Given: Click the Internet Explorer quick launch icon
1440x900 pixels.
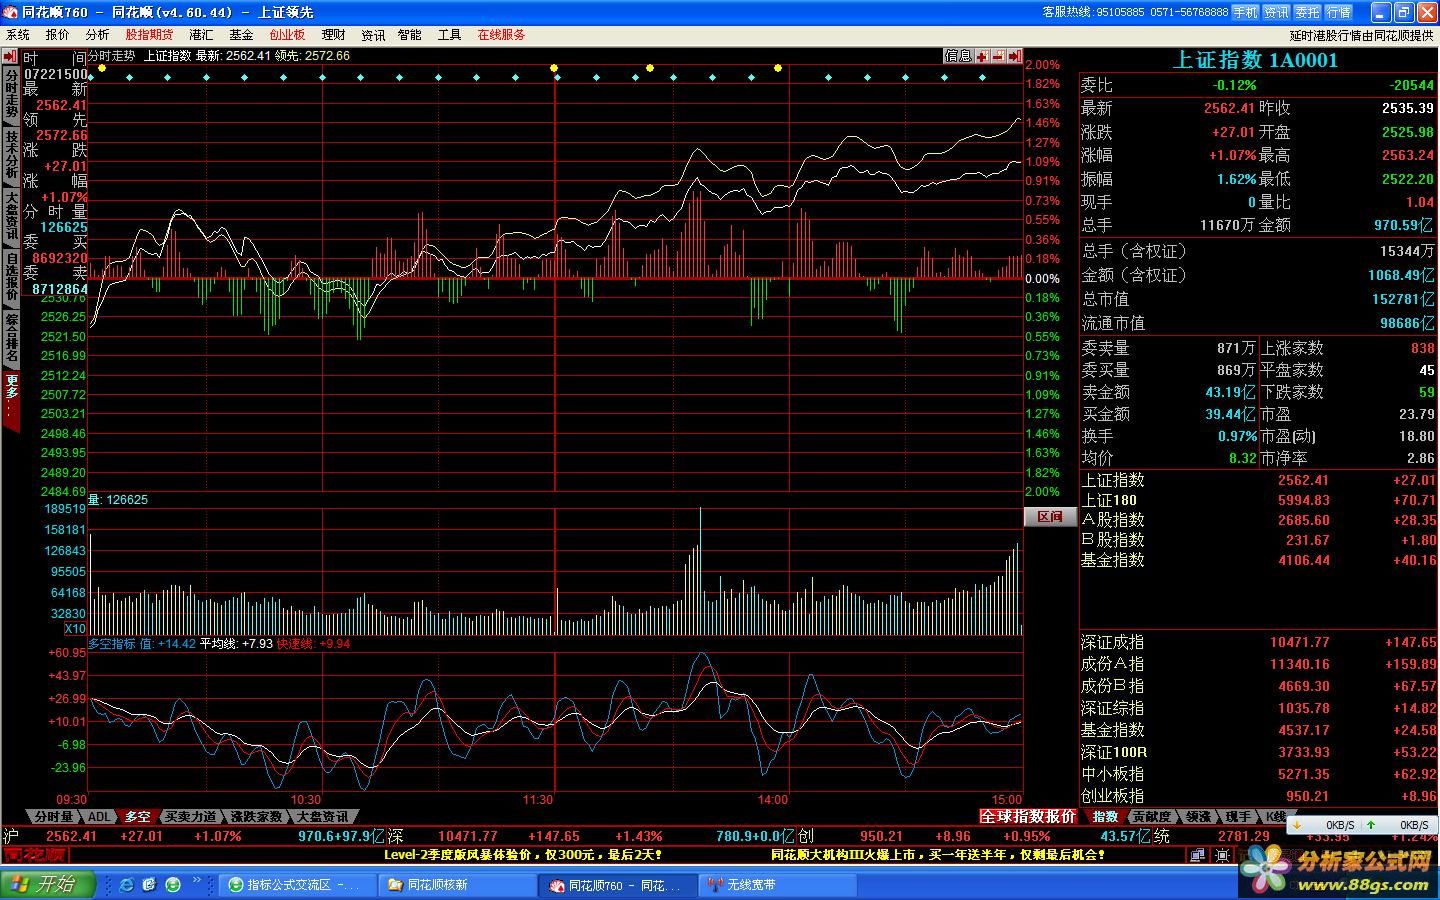Looking at the screenshot, I should 127,885.
